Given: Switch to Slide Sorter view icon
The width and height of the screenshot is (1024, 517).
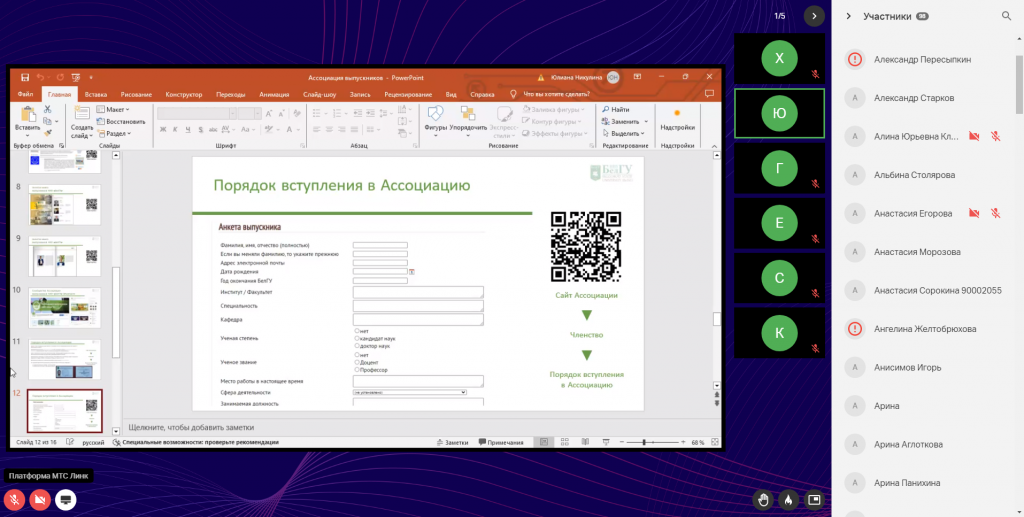Looking at the screenshot, I should tap(565, 443).
